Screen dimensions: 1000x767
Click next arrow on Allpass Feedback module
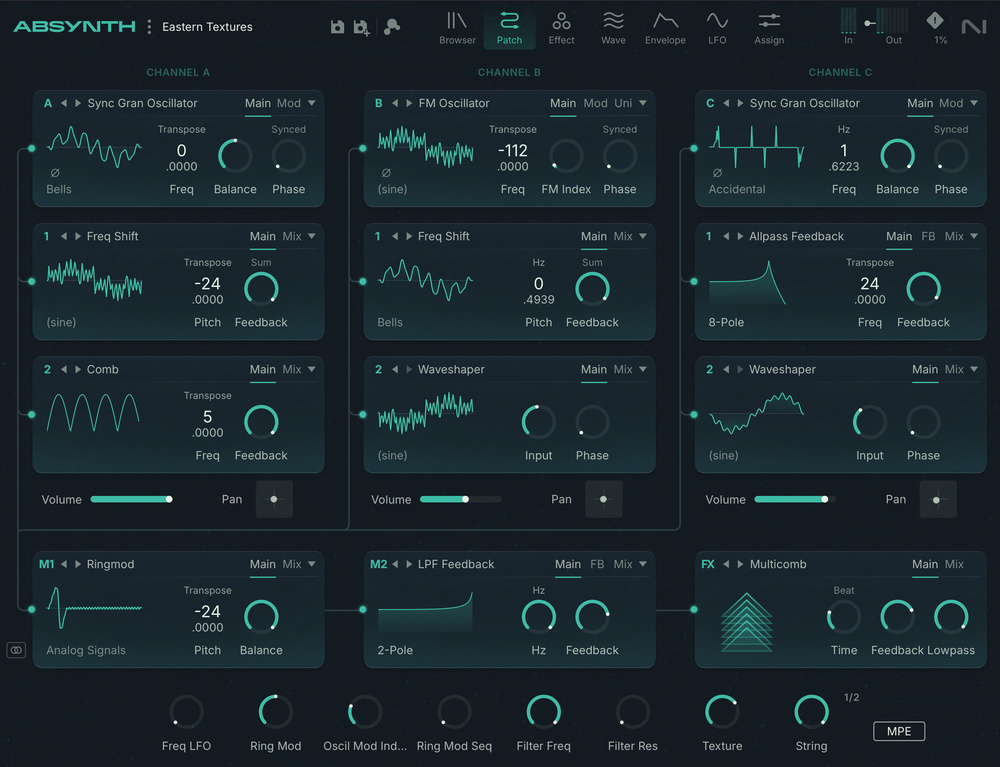click(x=740, y=237)
